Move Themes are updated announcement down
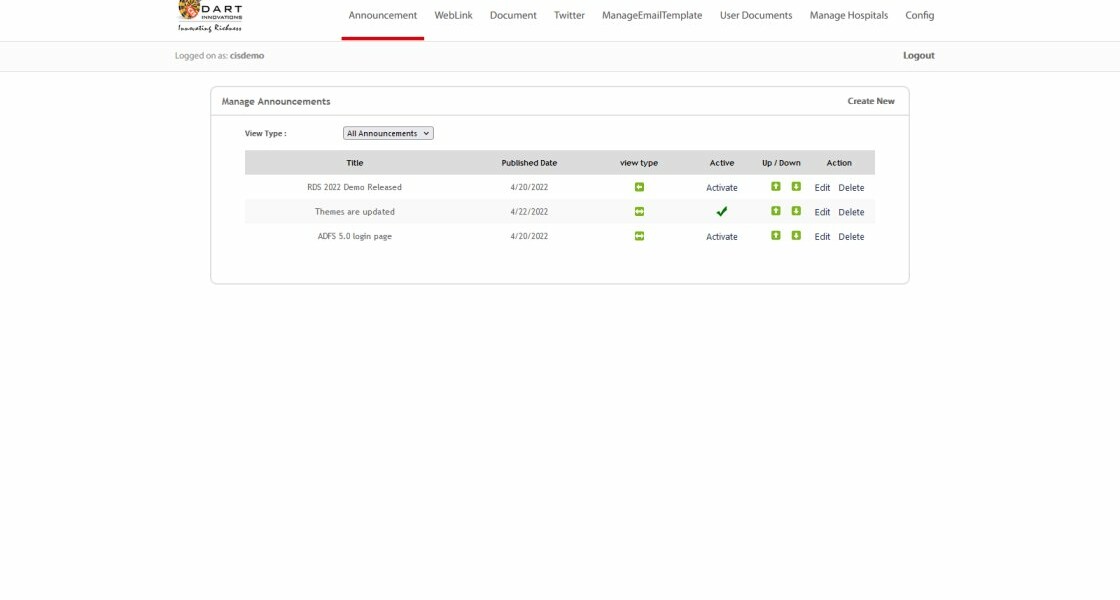 point(796,211)
